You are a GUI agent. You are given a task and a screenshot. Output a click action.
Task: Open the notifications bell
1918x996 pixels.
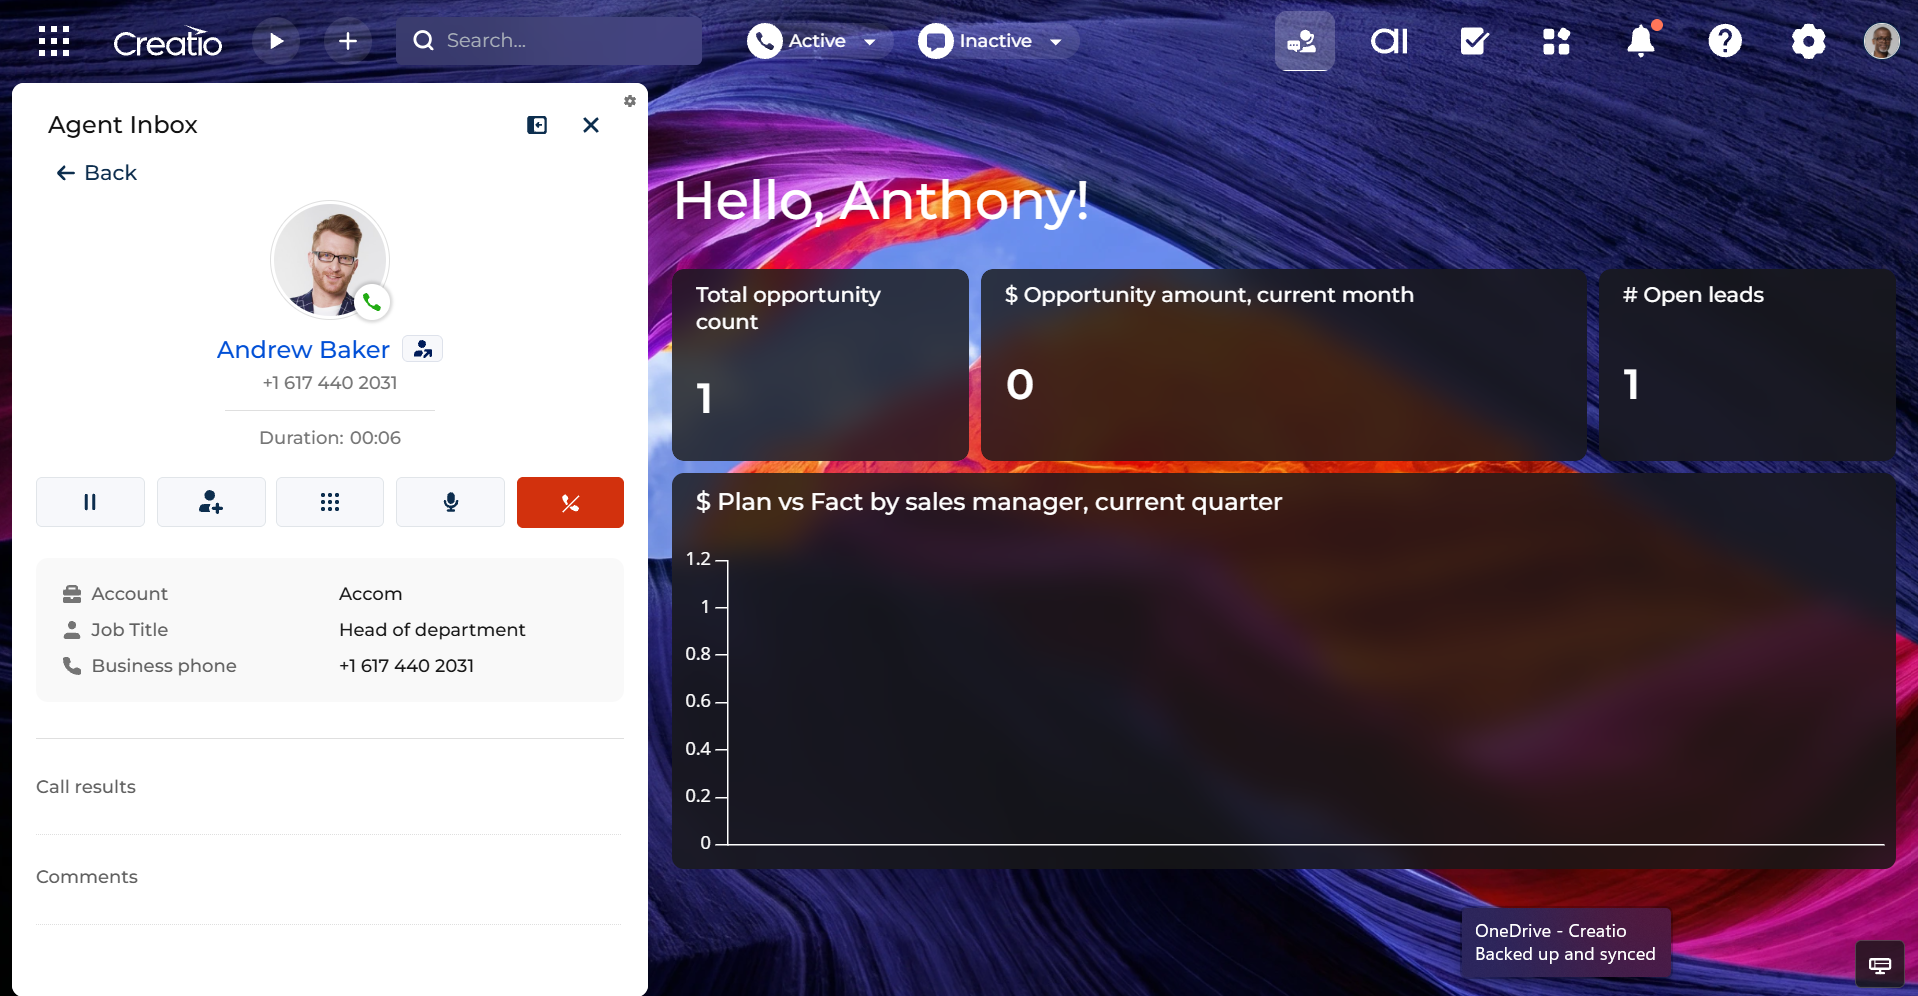[1641, 41]
